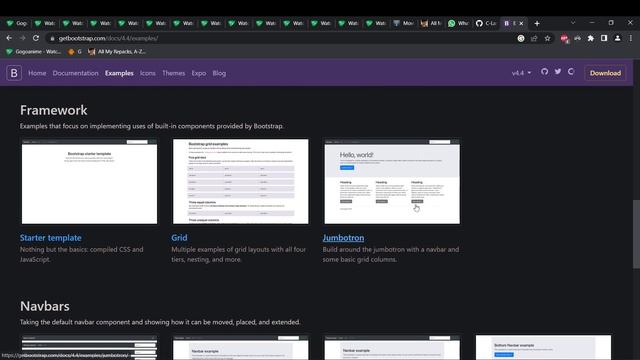Image resolution: width=640 pixels, height=360 pixels.
Task: Open Bootstrap's GitHub icon in navbar
Action: (544, 72)
